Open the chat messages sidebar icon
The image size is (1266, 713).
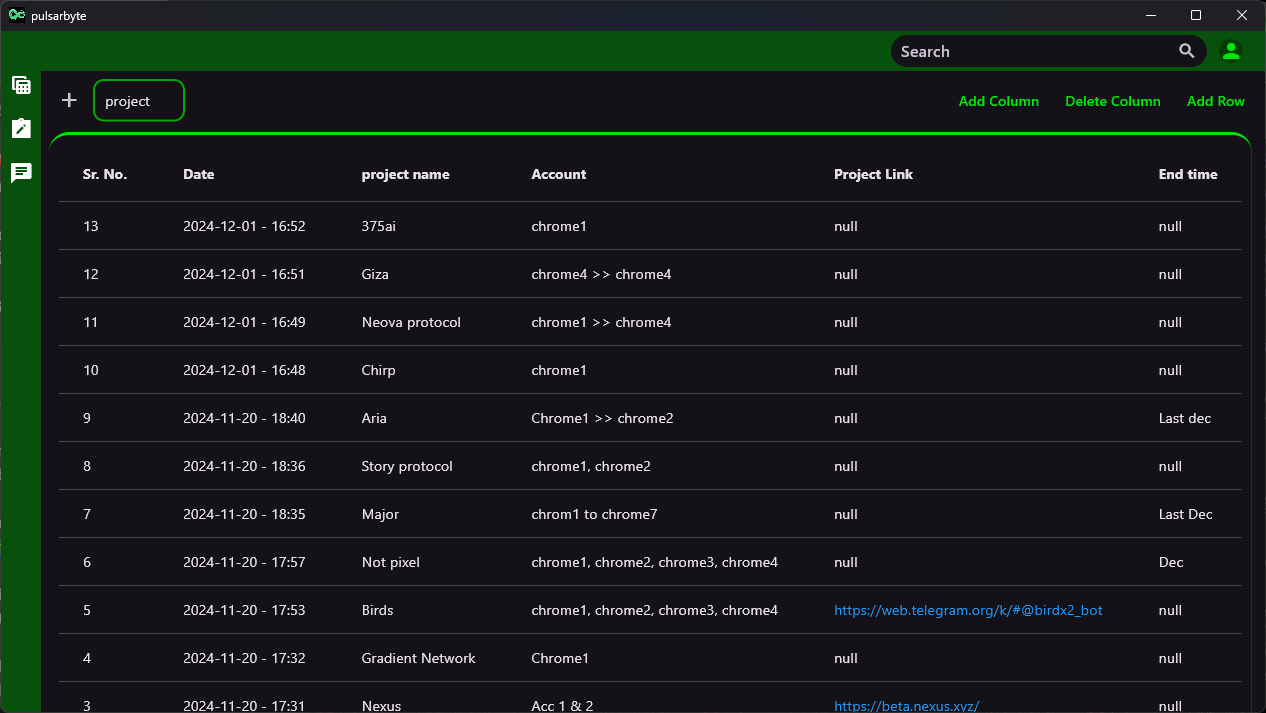(x=21, y=173)
